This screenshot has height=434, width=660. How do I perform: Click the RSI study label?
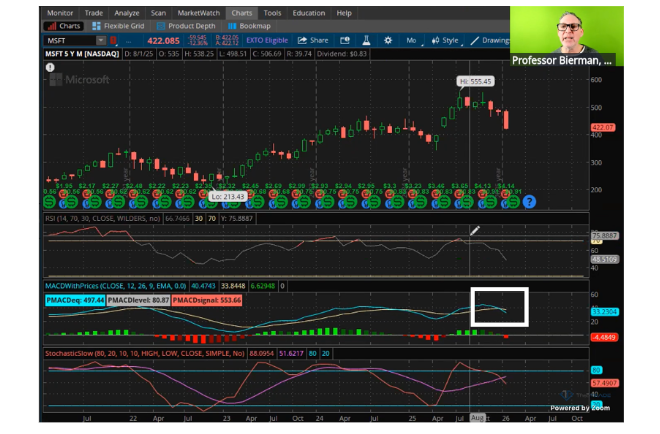point(103,218)
